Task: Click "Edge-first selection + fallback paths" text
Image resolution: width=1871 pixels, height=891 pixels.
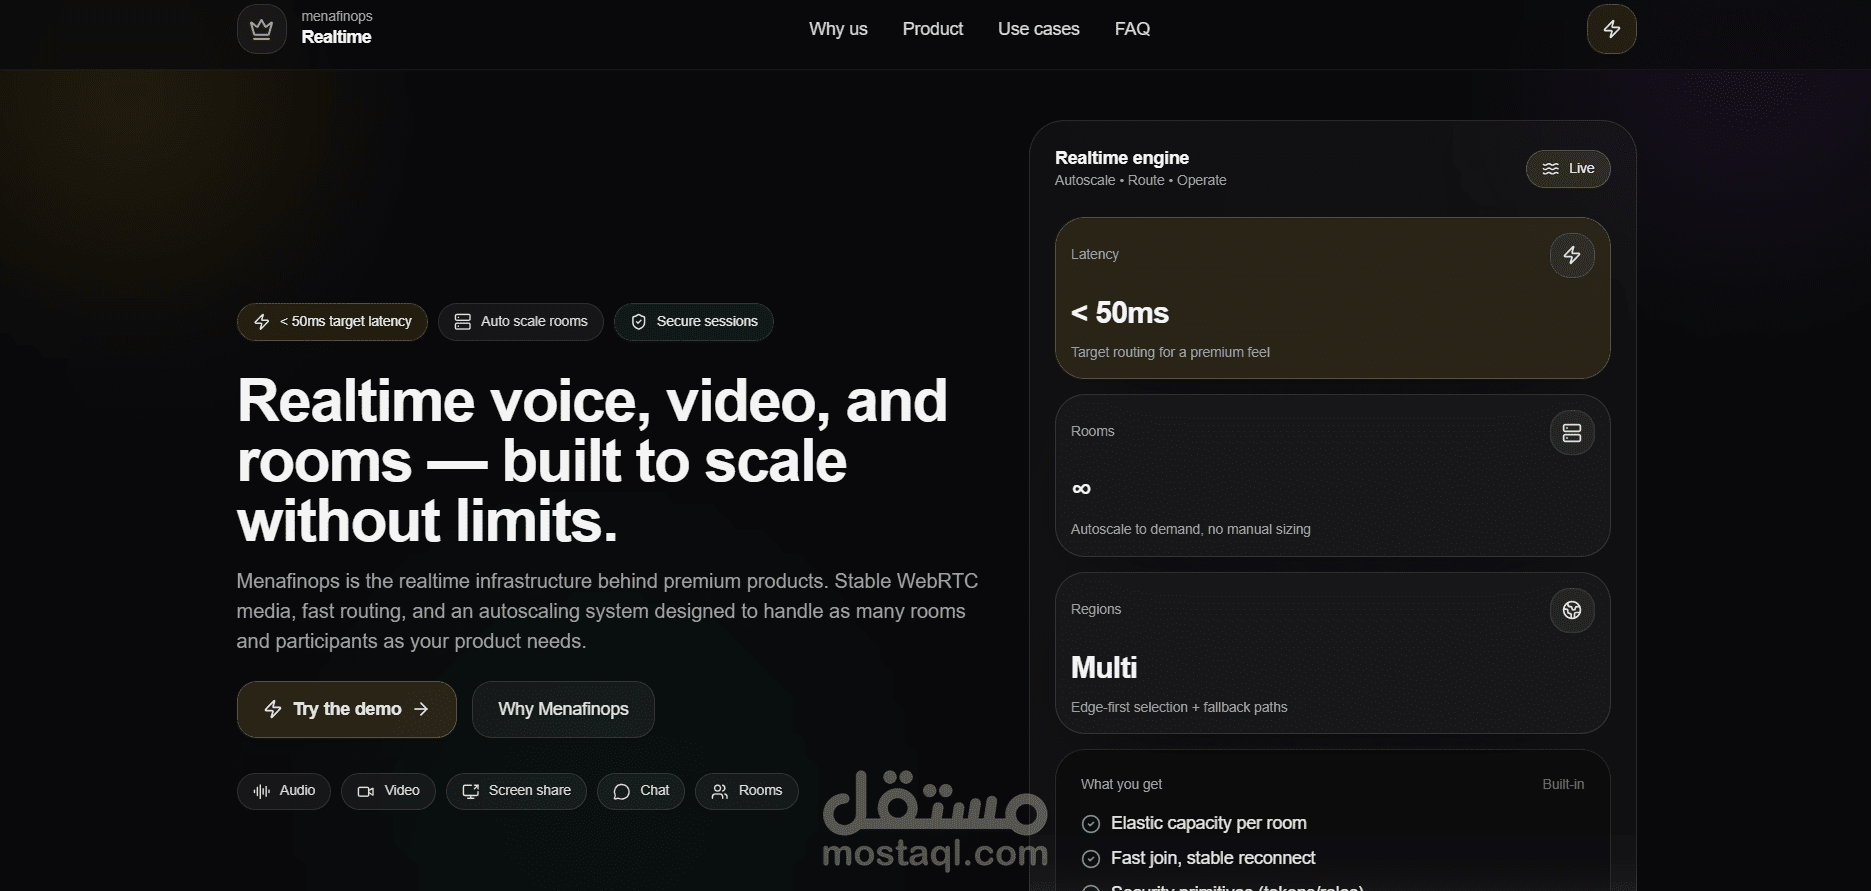Action: pos(1179,708)
